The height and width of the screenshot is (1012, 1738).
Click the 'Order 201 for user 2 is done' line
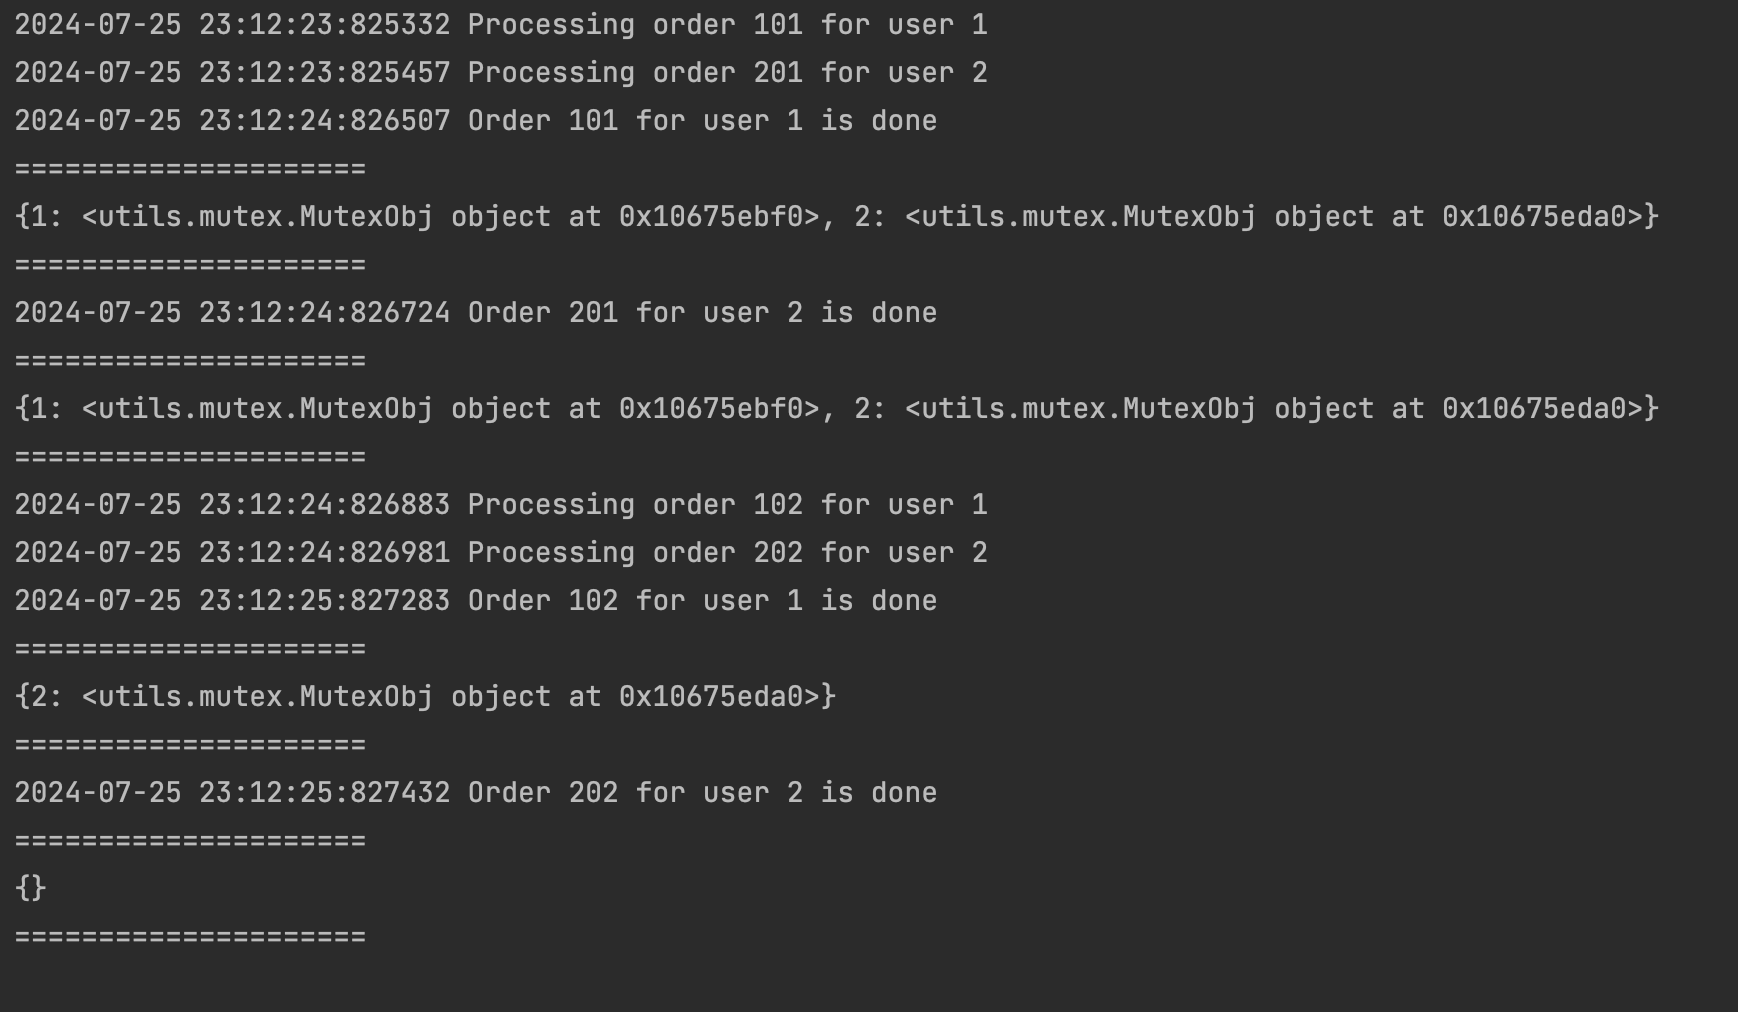coord(476,313)
